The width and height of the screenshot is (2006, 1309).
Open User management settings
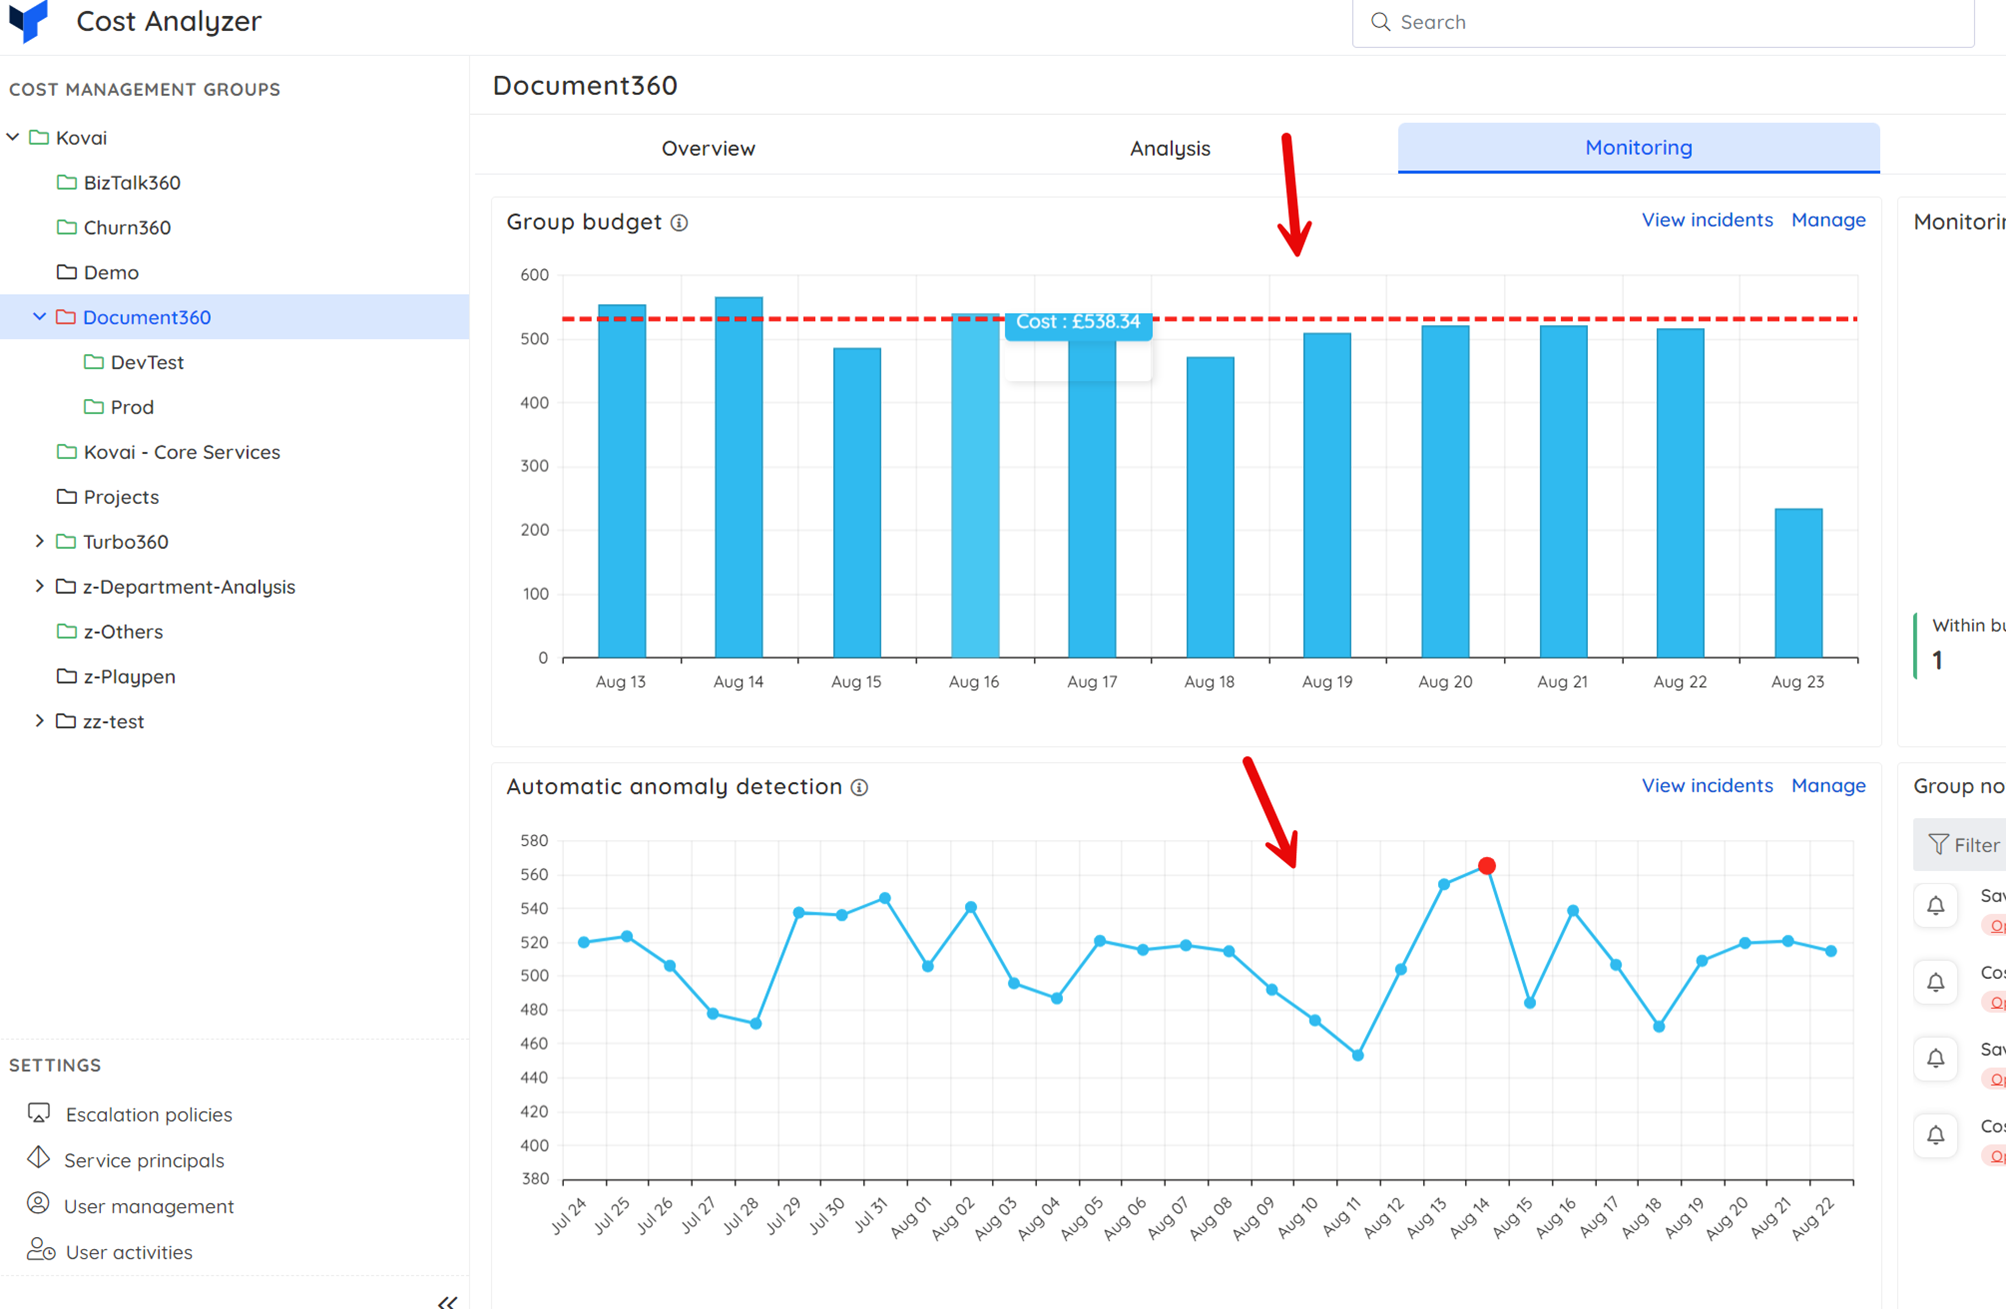149,1206
